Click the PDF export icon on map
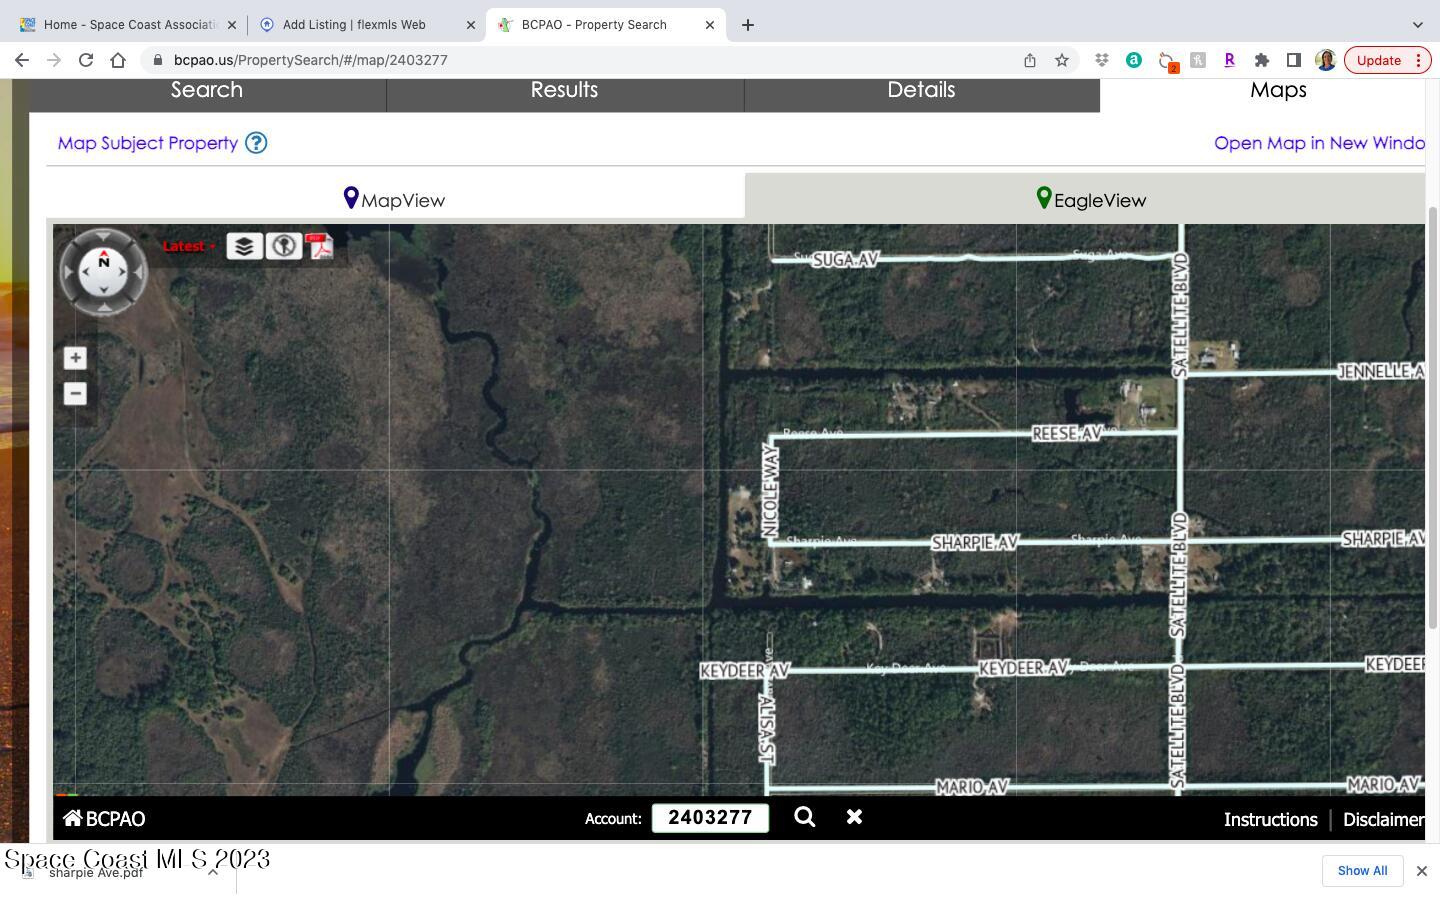1440x900 pixels. coord(320,246)
